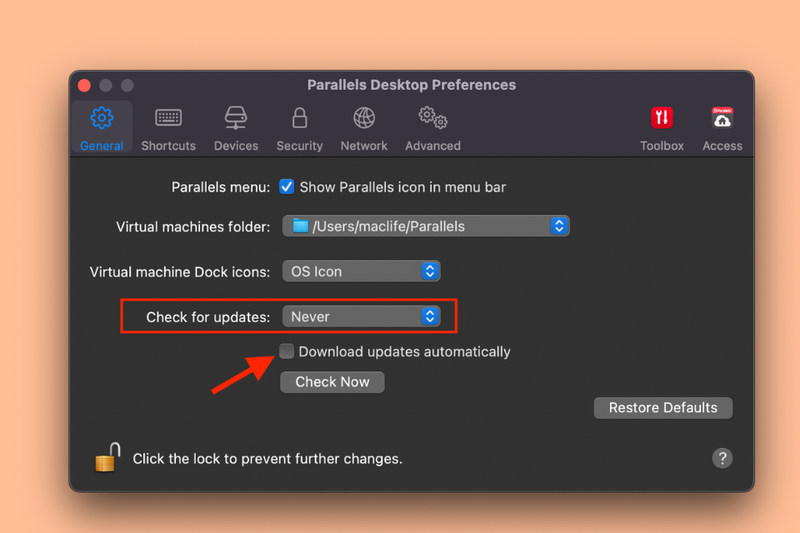Click the lock icon to prevent changes
The height and width of the screenshot is (533, 800).
coord(108,457)
